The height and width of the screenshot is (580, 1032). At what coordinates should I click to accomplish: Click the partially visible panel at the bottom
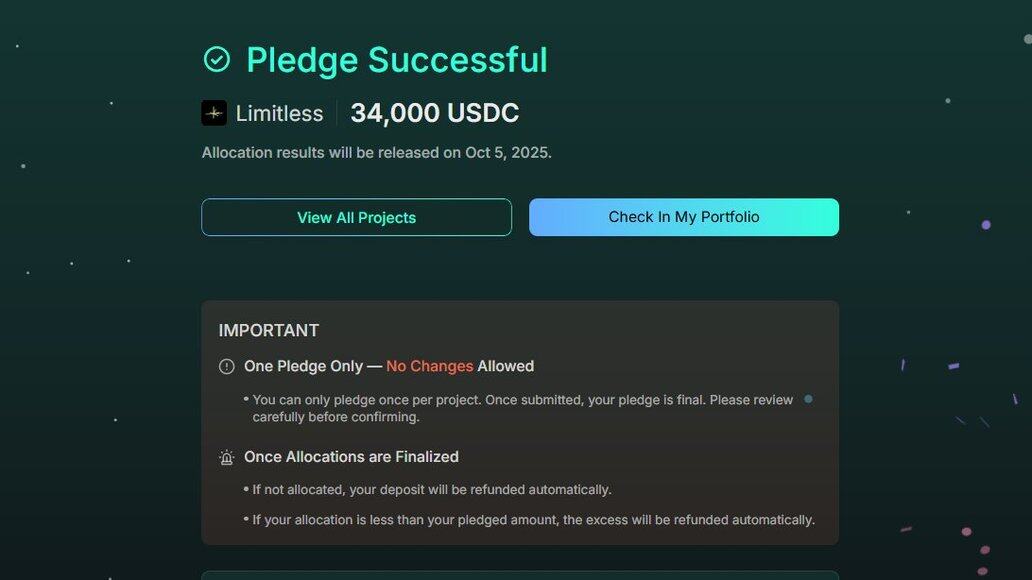click(520, 575)
